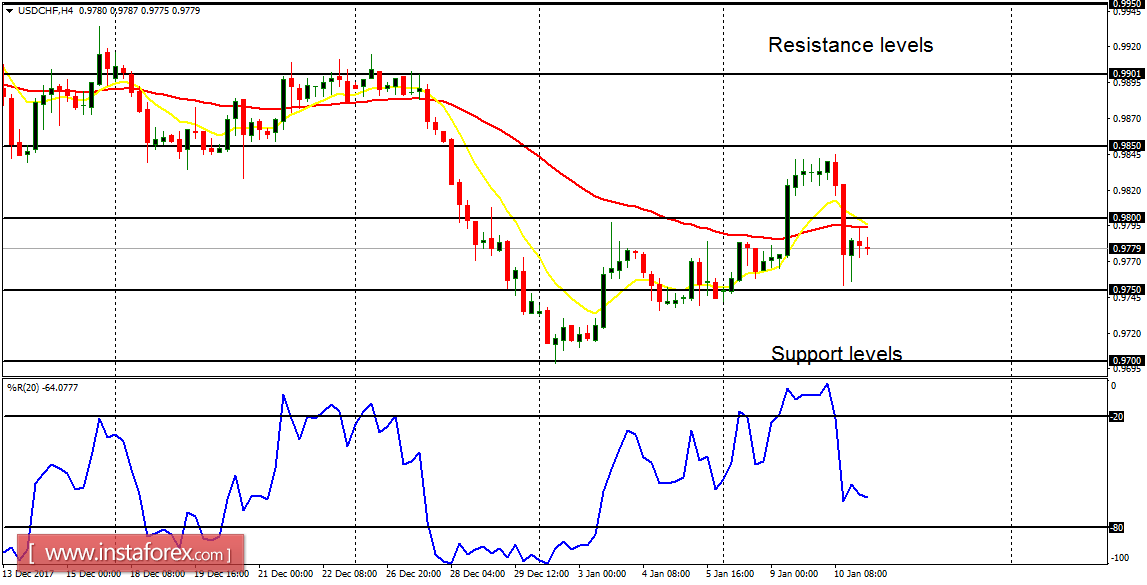The height and width of the screenshot is (585, 1147).
Task: Select the 0.9950 price level label
Action: (x=1127, y=4)
